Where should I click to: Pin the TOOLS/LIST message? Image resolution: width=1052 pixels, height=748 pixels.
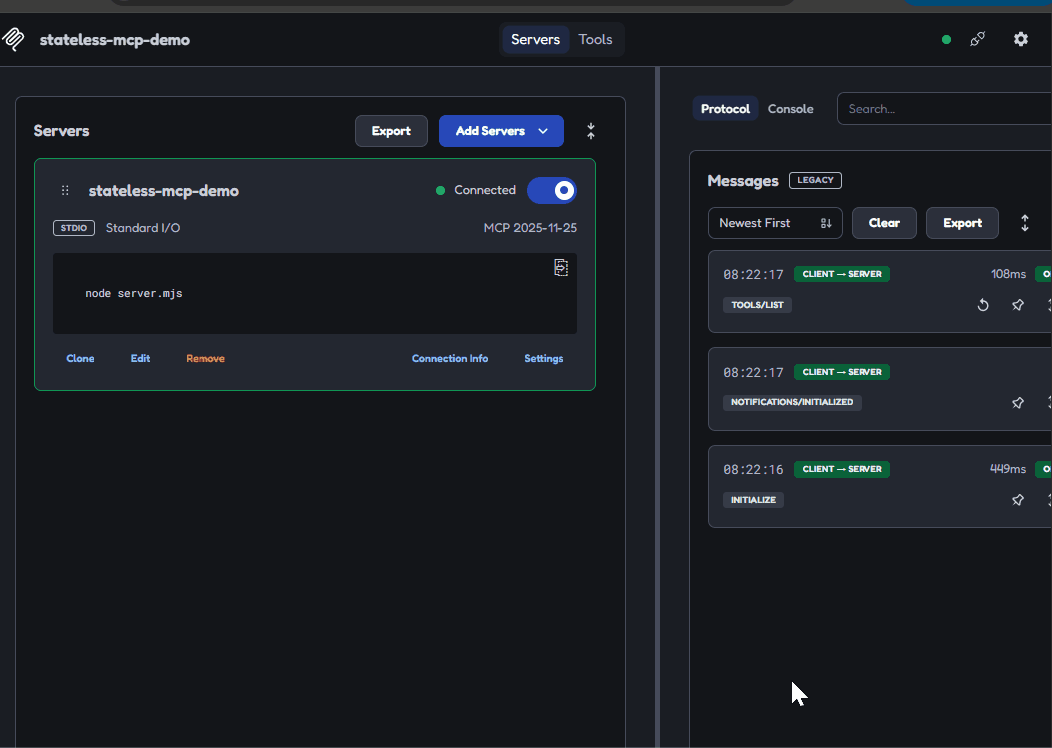pos(1018,305)
